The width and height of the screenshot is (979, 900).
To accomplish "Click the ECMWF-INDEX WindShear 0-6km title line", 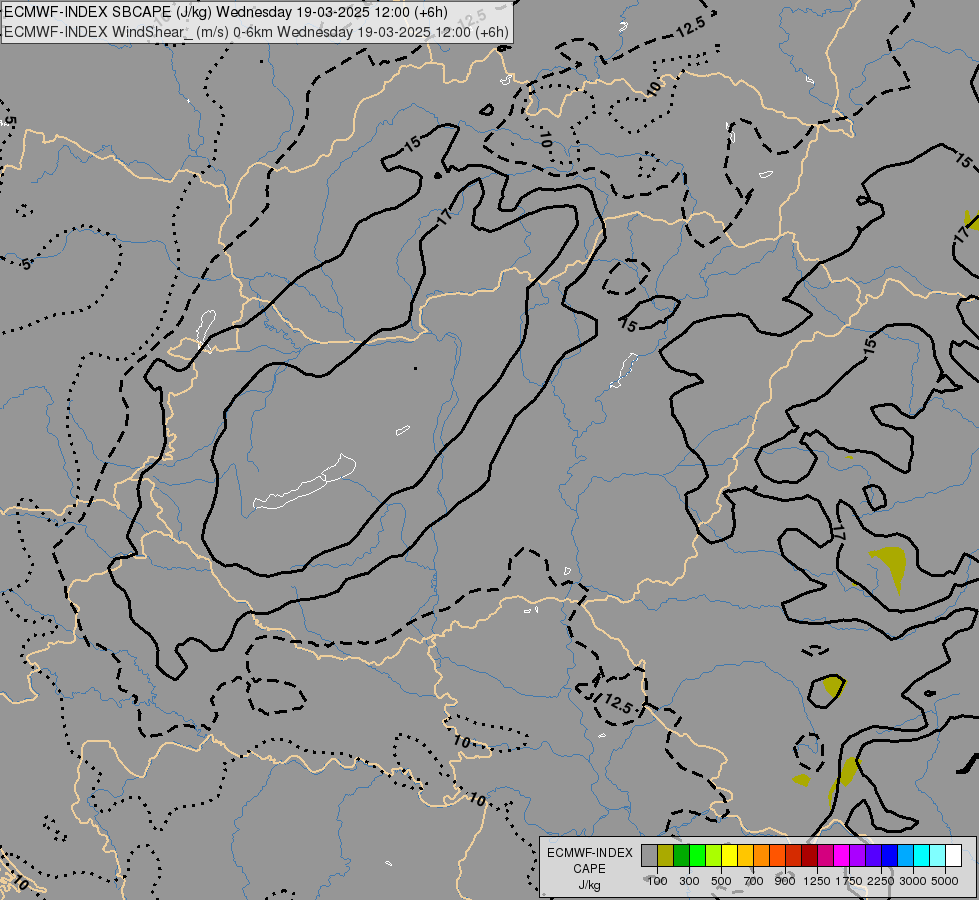I will pyautogui.click(x=257, y=31).
